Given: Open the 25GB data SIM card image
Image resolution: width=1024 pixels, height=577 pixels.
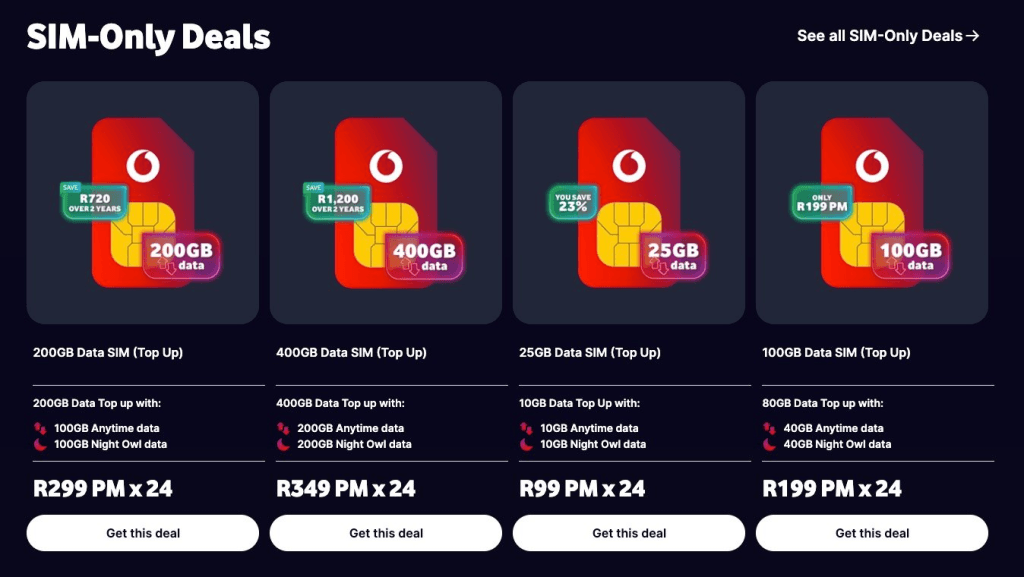Looking at the screenshot, I should 629,202.
